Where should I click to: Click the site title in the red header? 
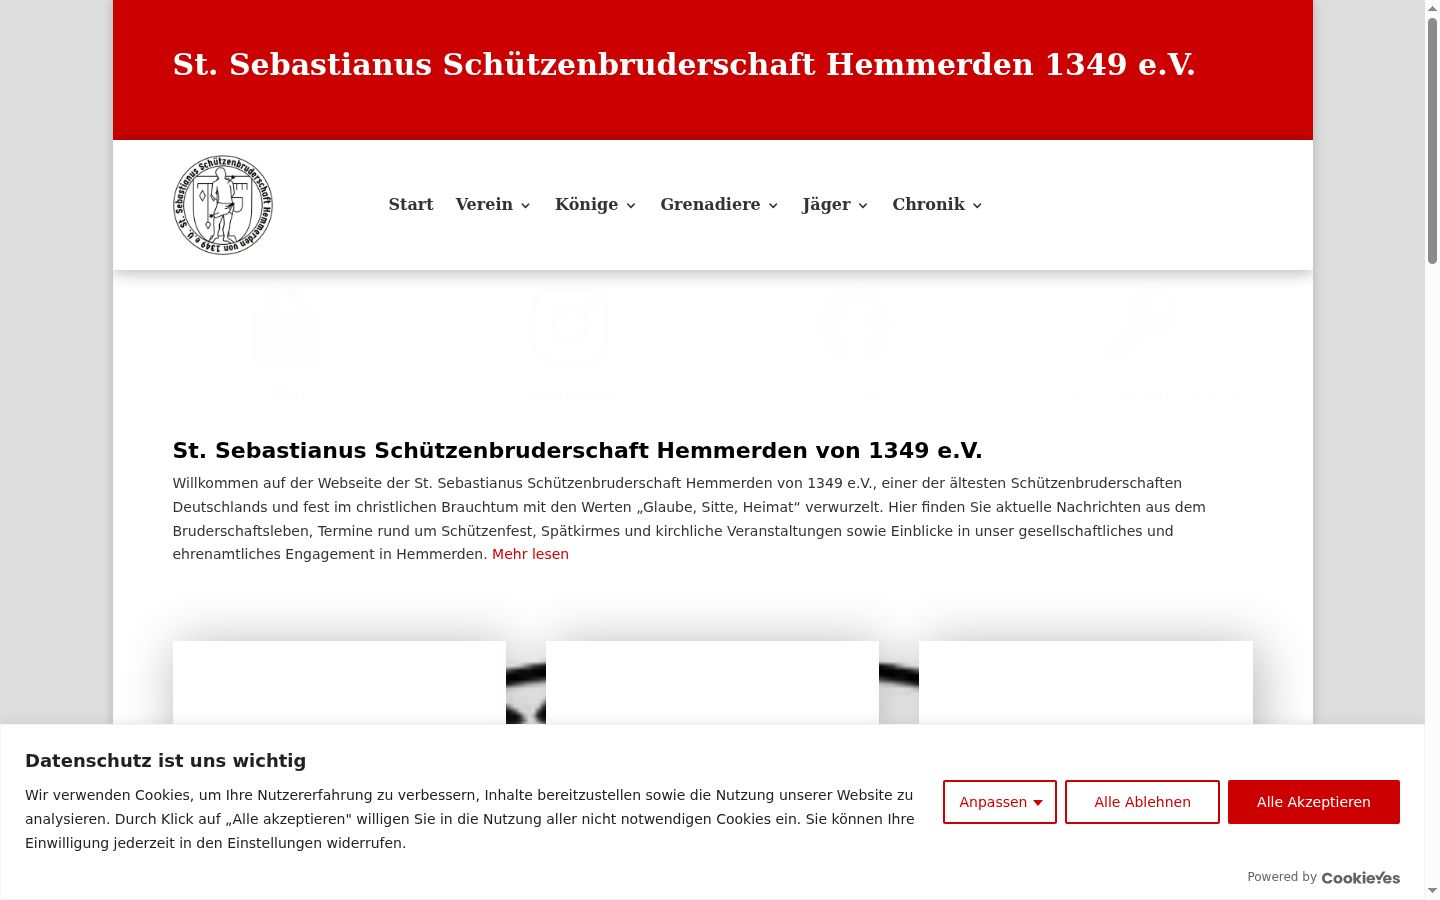pyautogui.click(x=684, y=64)
